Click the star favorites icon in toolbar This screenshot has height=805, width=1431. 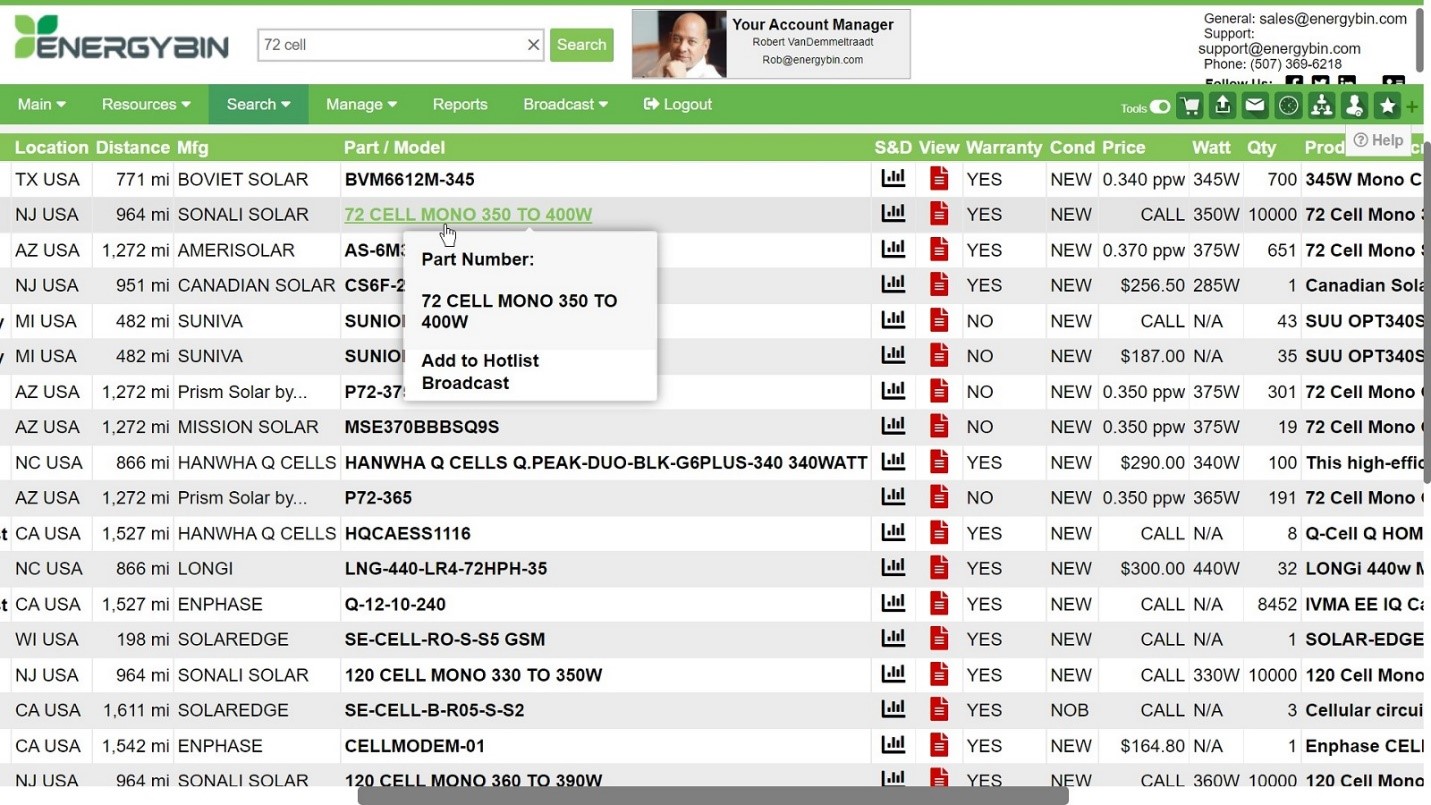click(x=1387, y=105)
